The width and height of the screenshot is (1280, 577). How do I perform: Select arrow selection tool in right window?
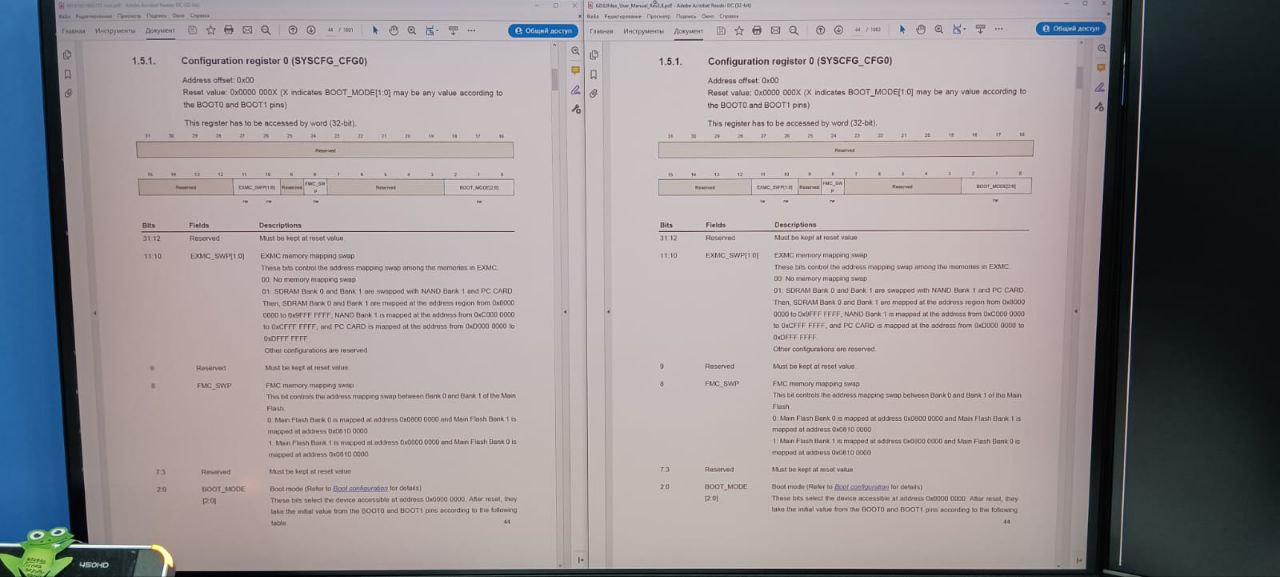coord(902,30)
